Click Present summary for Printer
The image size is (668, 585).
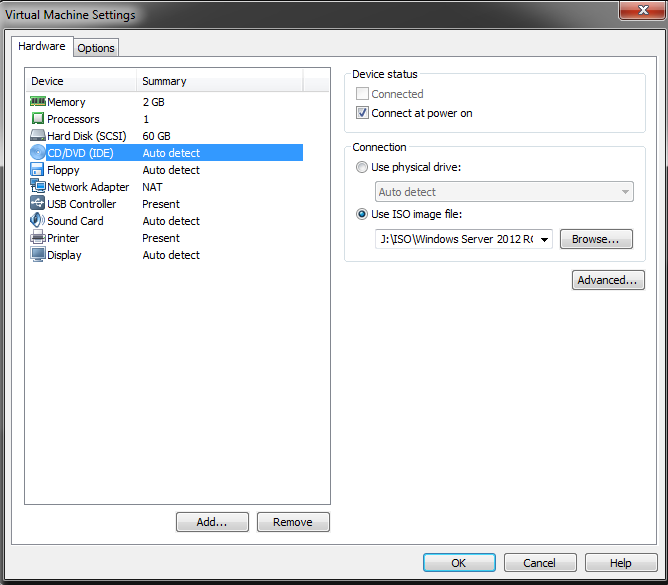coord(161,238)
